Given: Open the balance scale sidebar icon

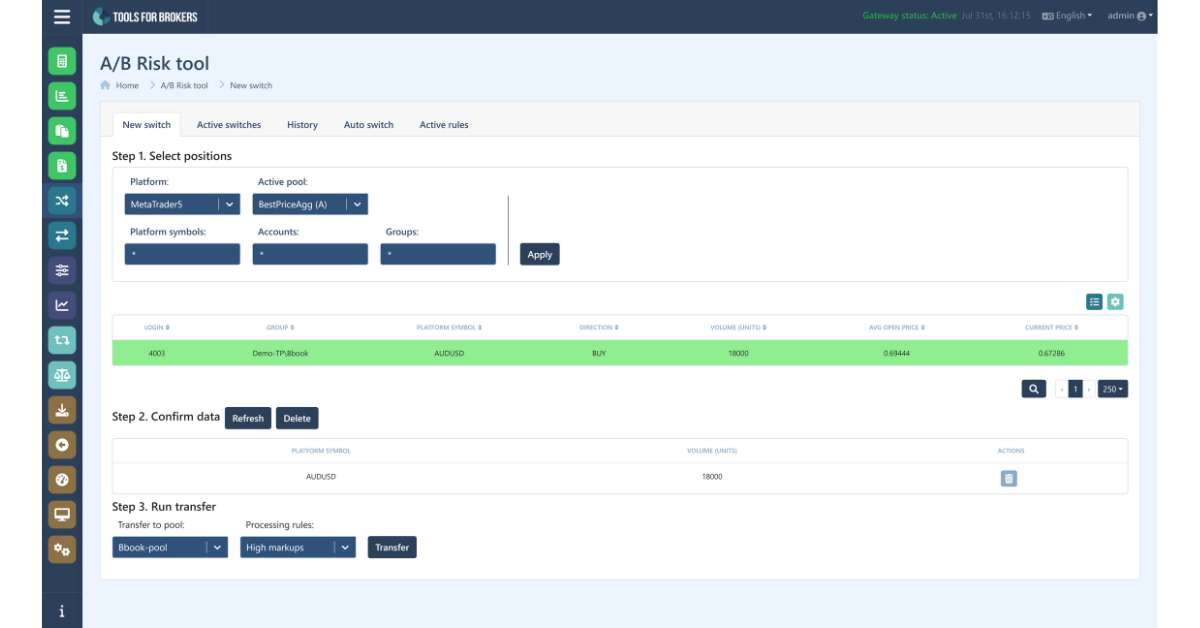Looking at the screenshot, I should coord(62,375).
